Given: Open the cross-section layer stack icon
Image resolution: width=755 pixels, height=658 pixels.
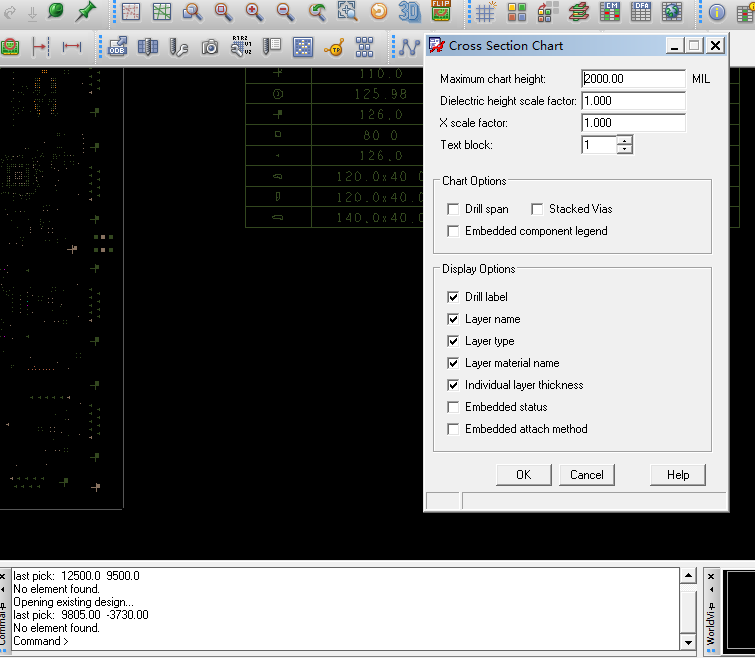Looking at the screenshot, I should (579, 12).
